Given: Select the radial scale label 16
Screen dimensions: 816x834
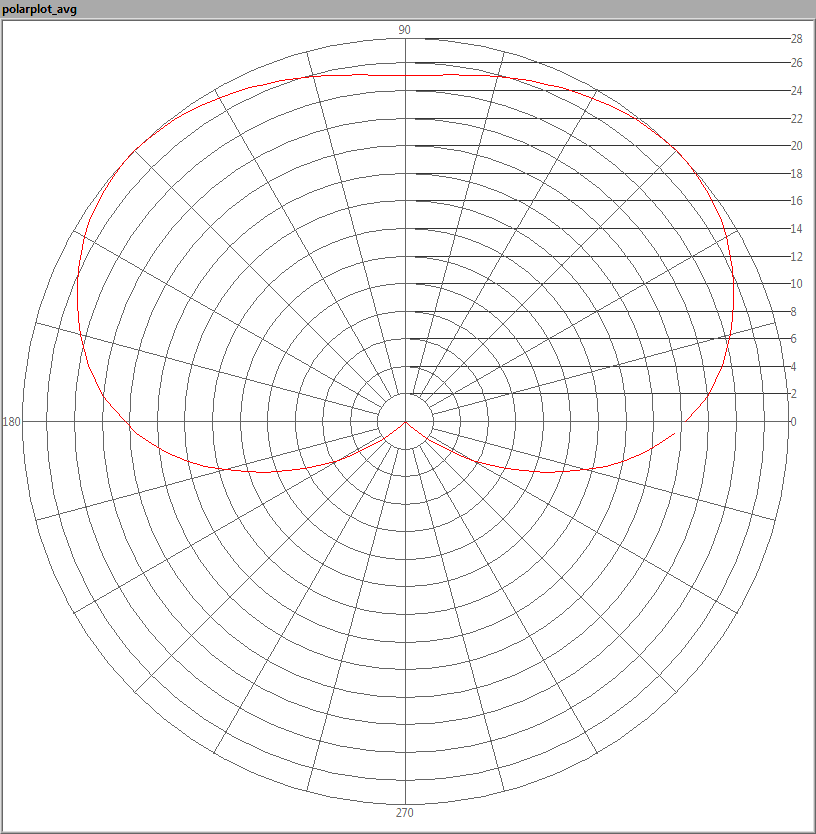Looking at the screenshot, I should [x=797, y=201].
